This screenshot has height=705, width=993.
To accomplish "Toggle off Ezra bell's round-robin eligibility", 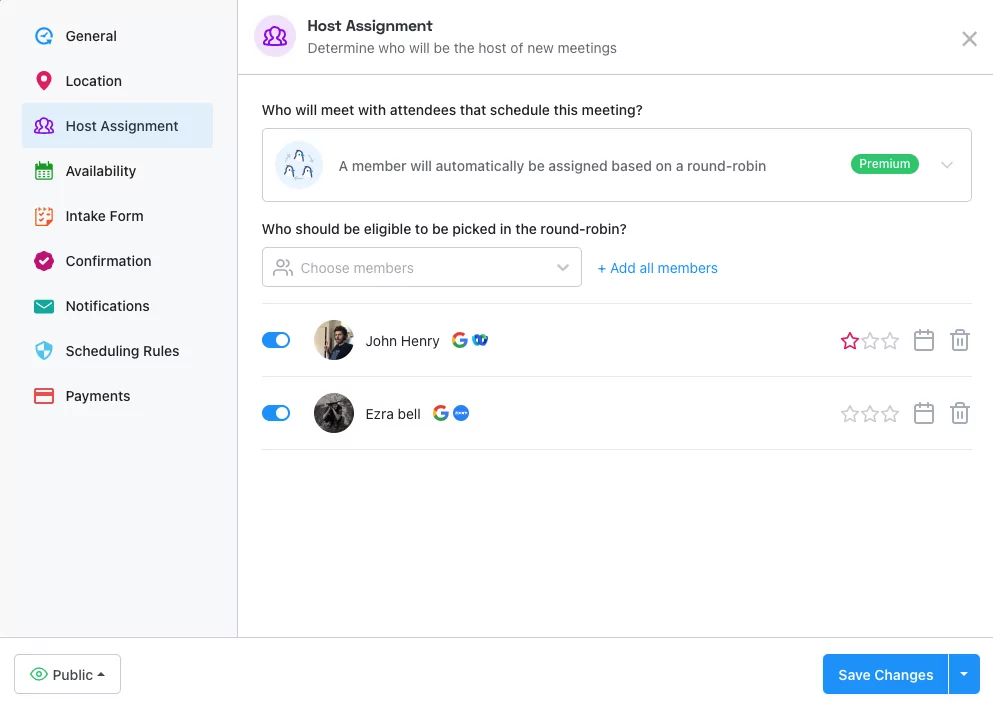I will [276, 413].
